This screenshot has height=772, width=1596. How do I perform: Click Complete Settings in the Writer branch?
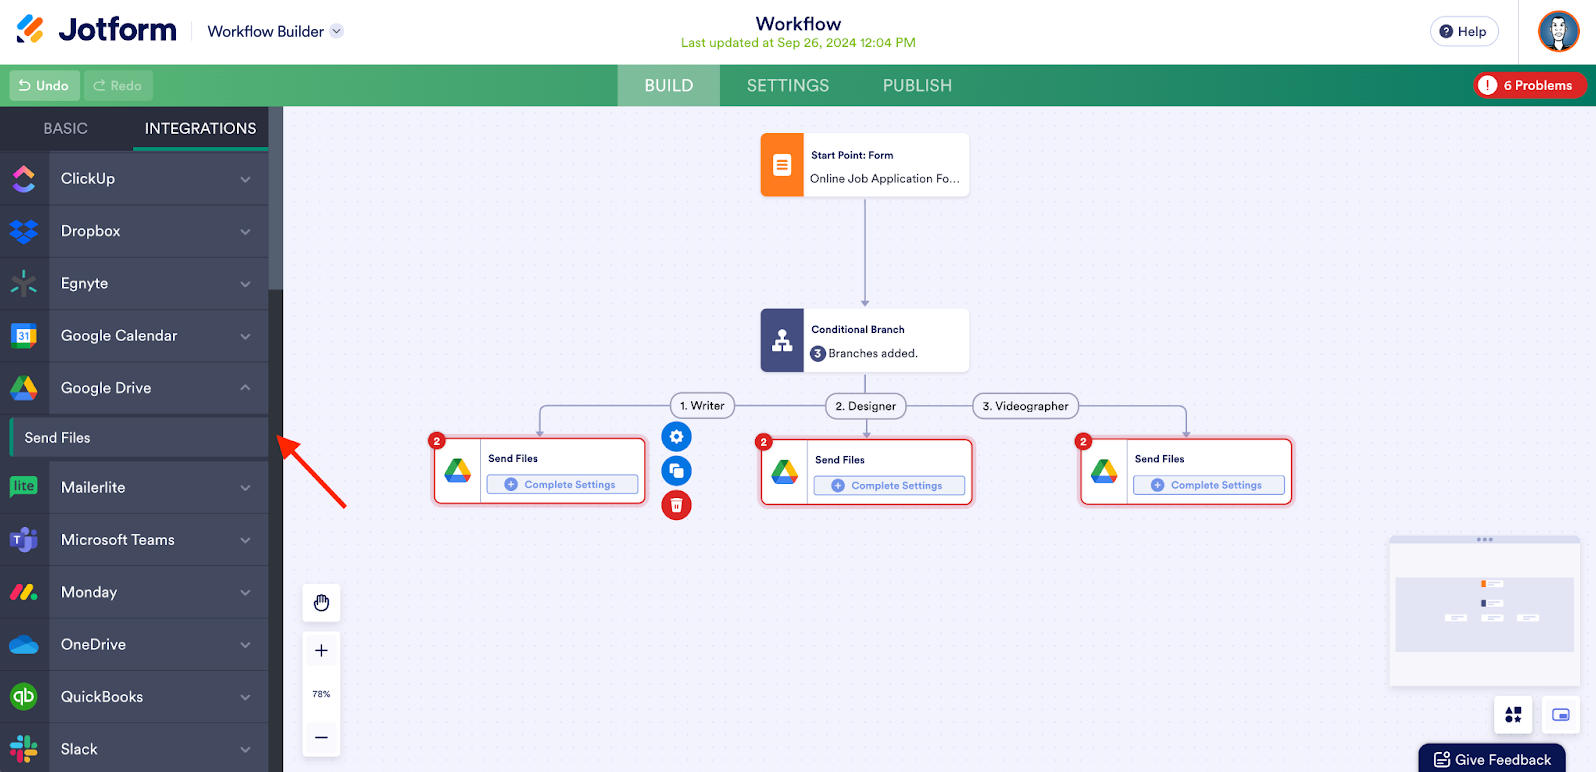(x=562, y=485)
